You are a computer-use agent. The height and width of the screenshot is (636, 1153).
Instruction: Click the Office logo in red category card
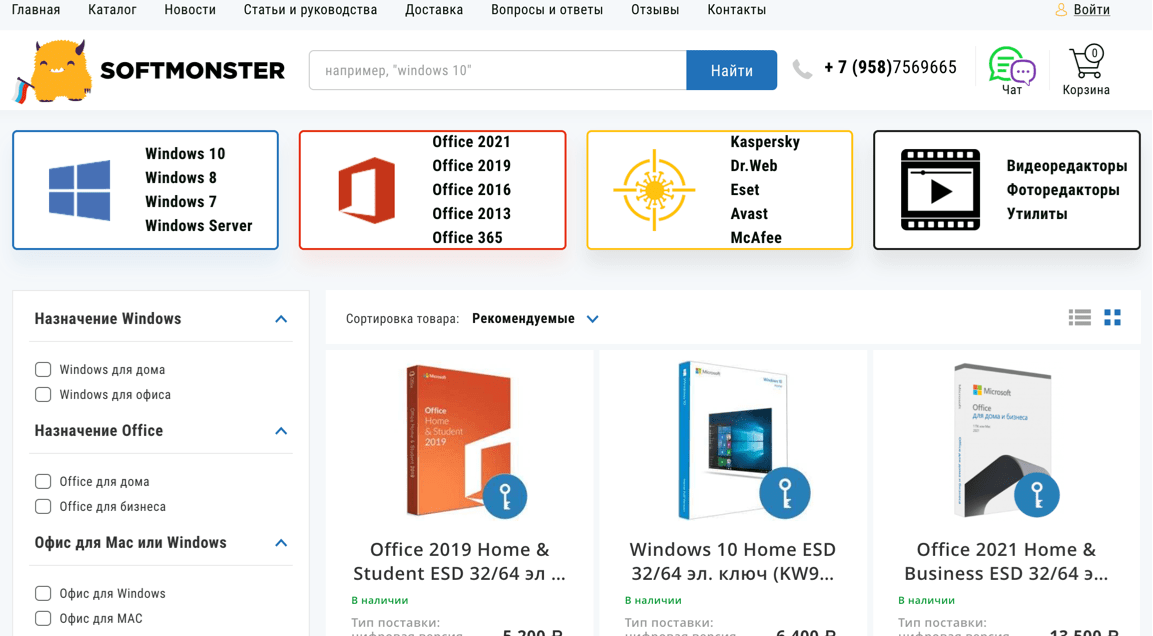[x=366, y=190]
